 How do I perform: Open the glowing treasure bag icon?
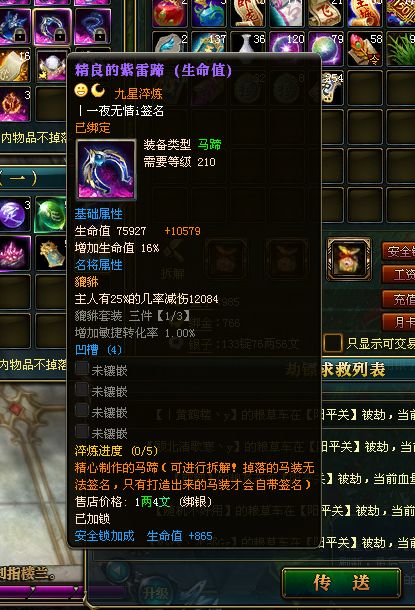tap(349, 259)
